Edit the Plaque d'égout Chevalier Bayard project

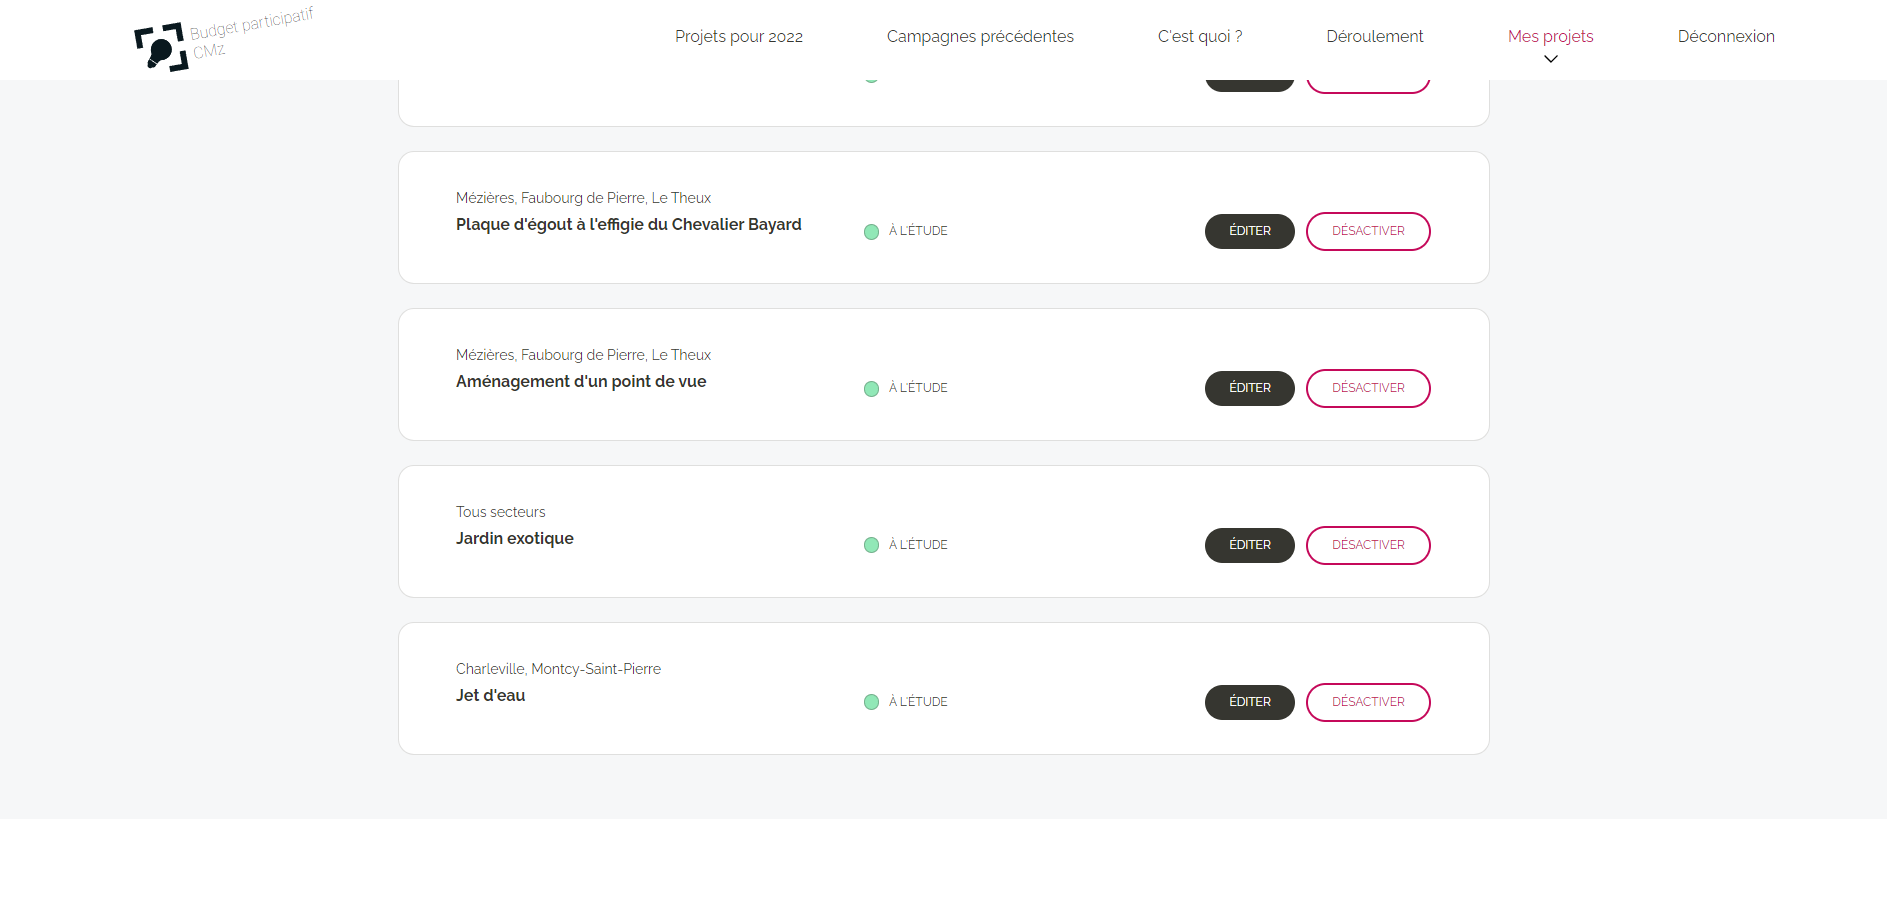1249,231
